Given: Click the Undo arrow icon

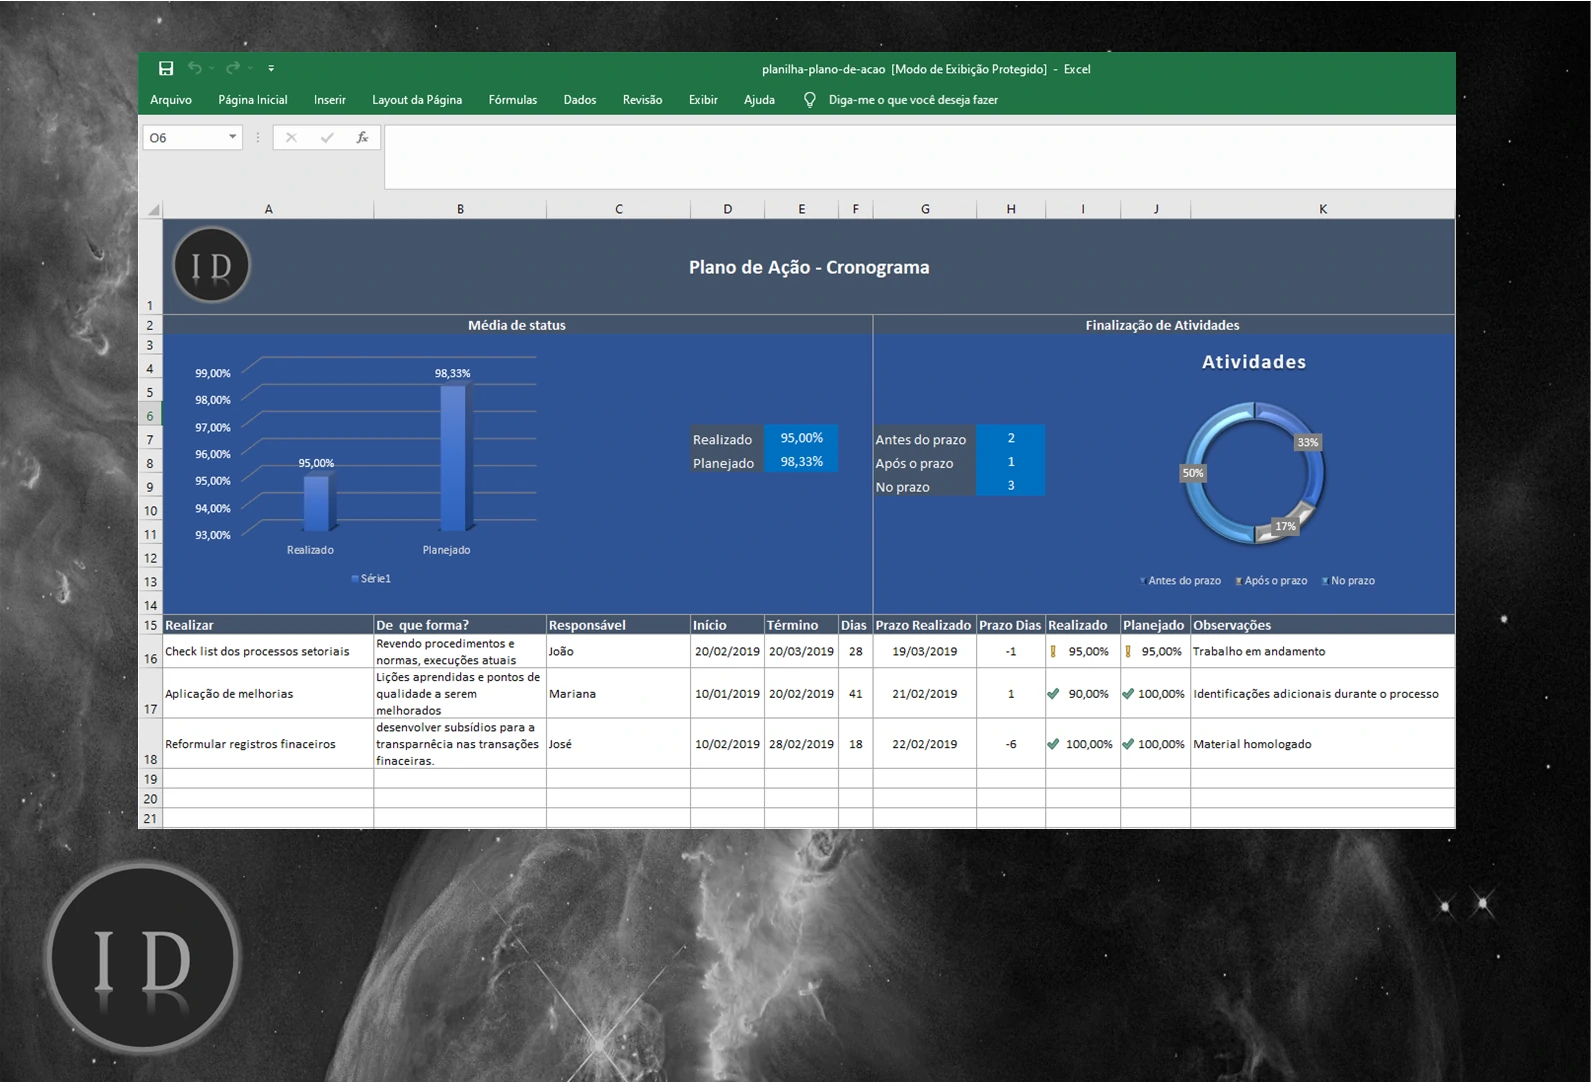Looking at the screenshot, I should [195, 68].
